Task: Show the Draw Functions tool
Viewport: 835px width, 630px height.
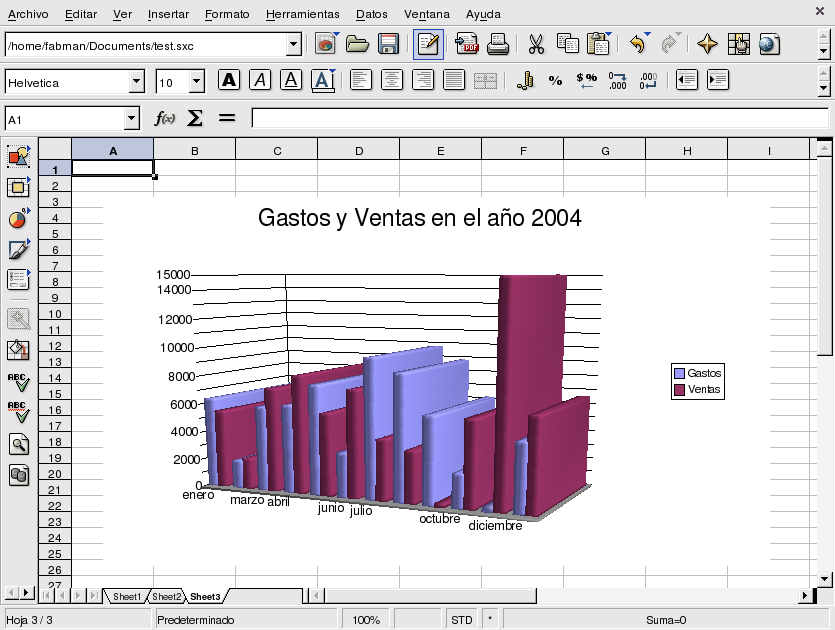Action: (x=19, y=249)
